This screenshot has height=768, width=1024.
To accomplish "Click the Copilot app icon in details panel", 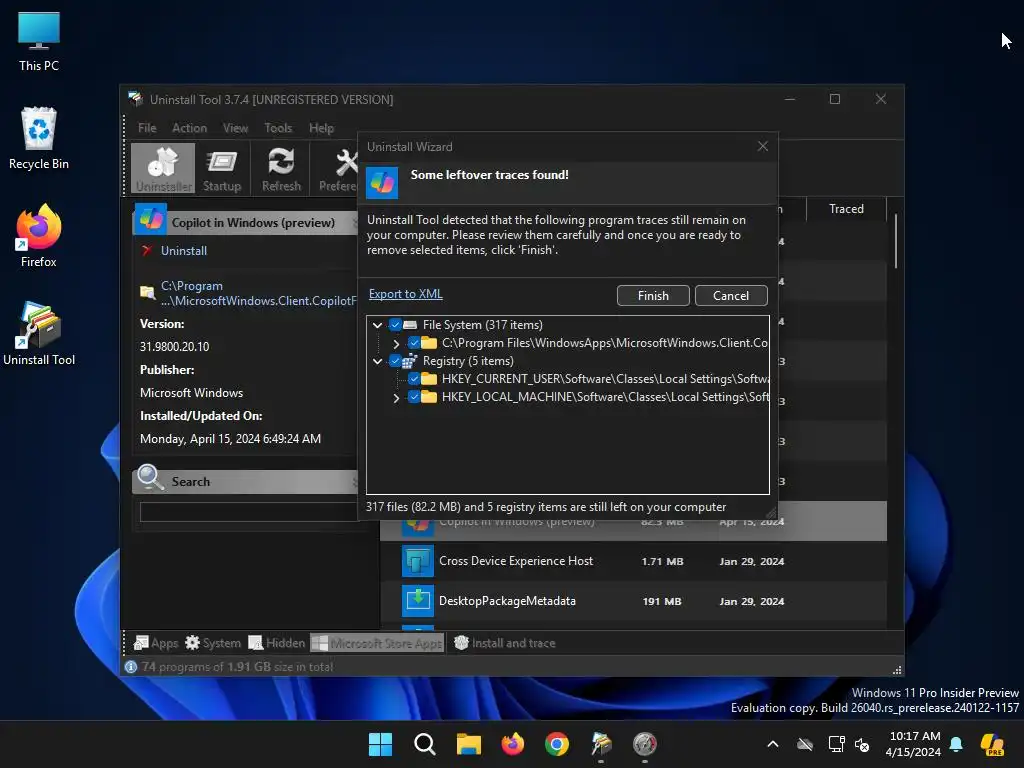I will coord(151,219).
